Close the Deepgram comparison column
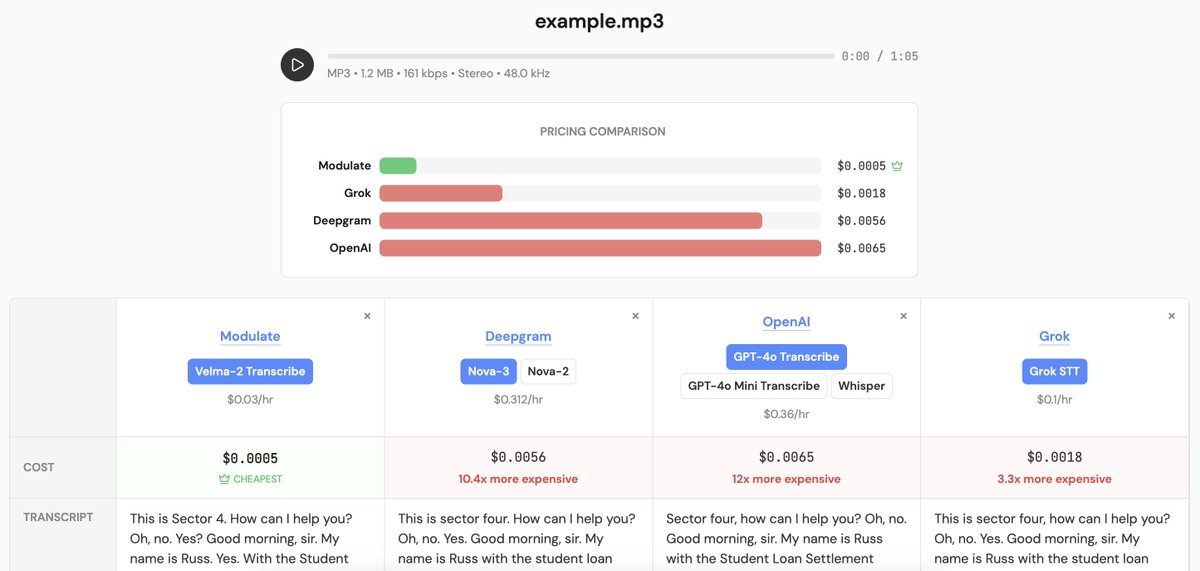Image resolution: width=1200 pixels, height=571 pixels. click(635, 316)
